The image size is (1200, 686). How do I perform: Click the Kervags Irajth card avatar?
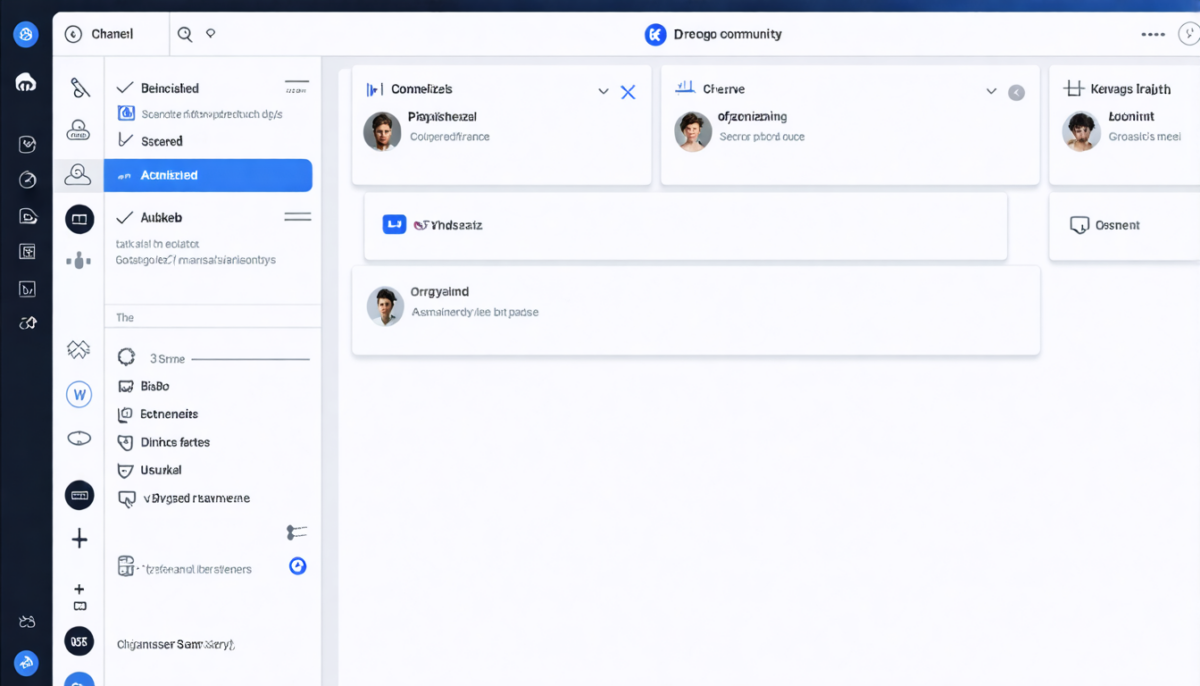pos(1081,131)
